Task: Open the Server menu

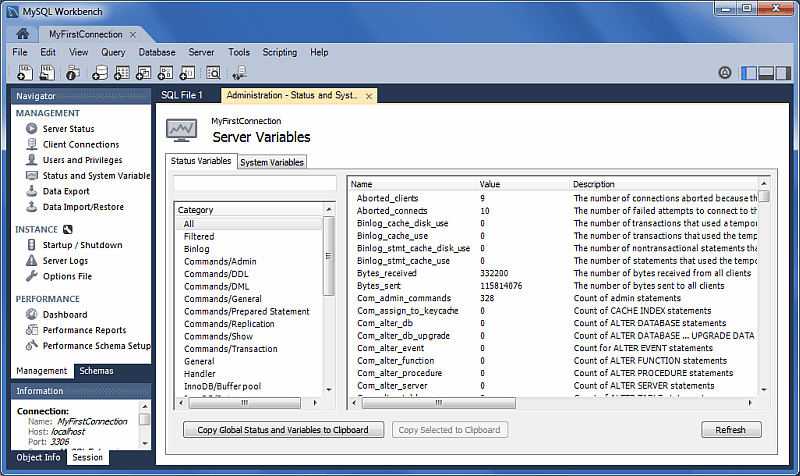Action: tap(201, 52)
